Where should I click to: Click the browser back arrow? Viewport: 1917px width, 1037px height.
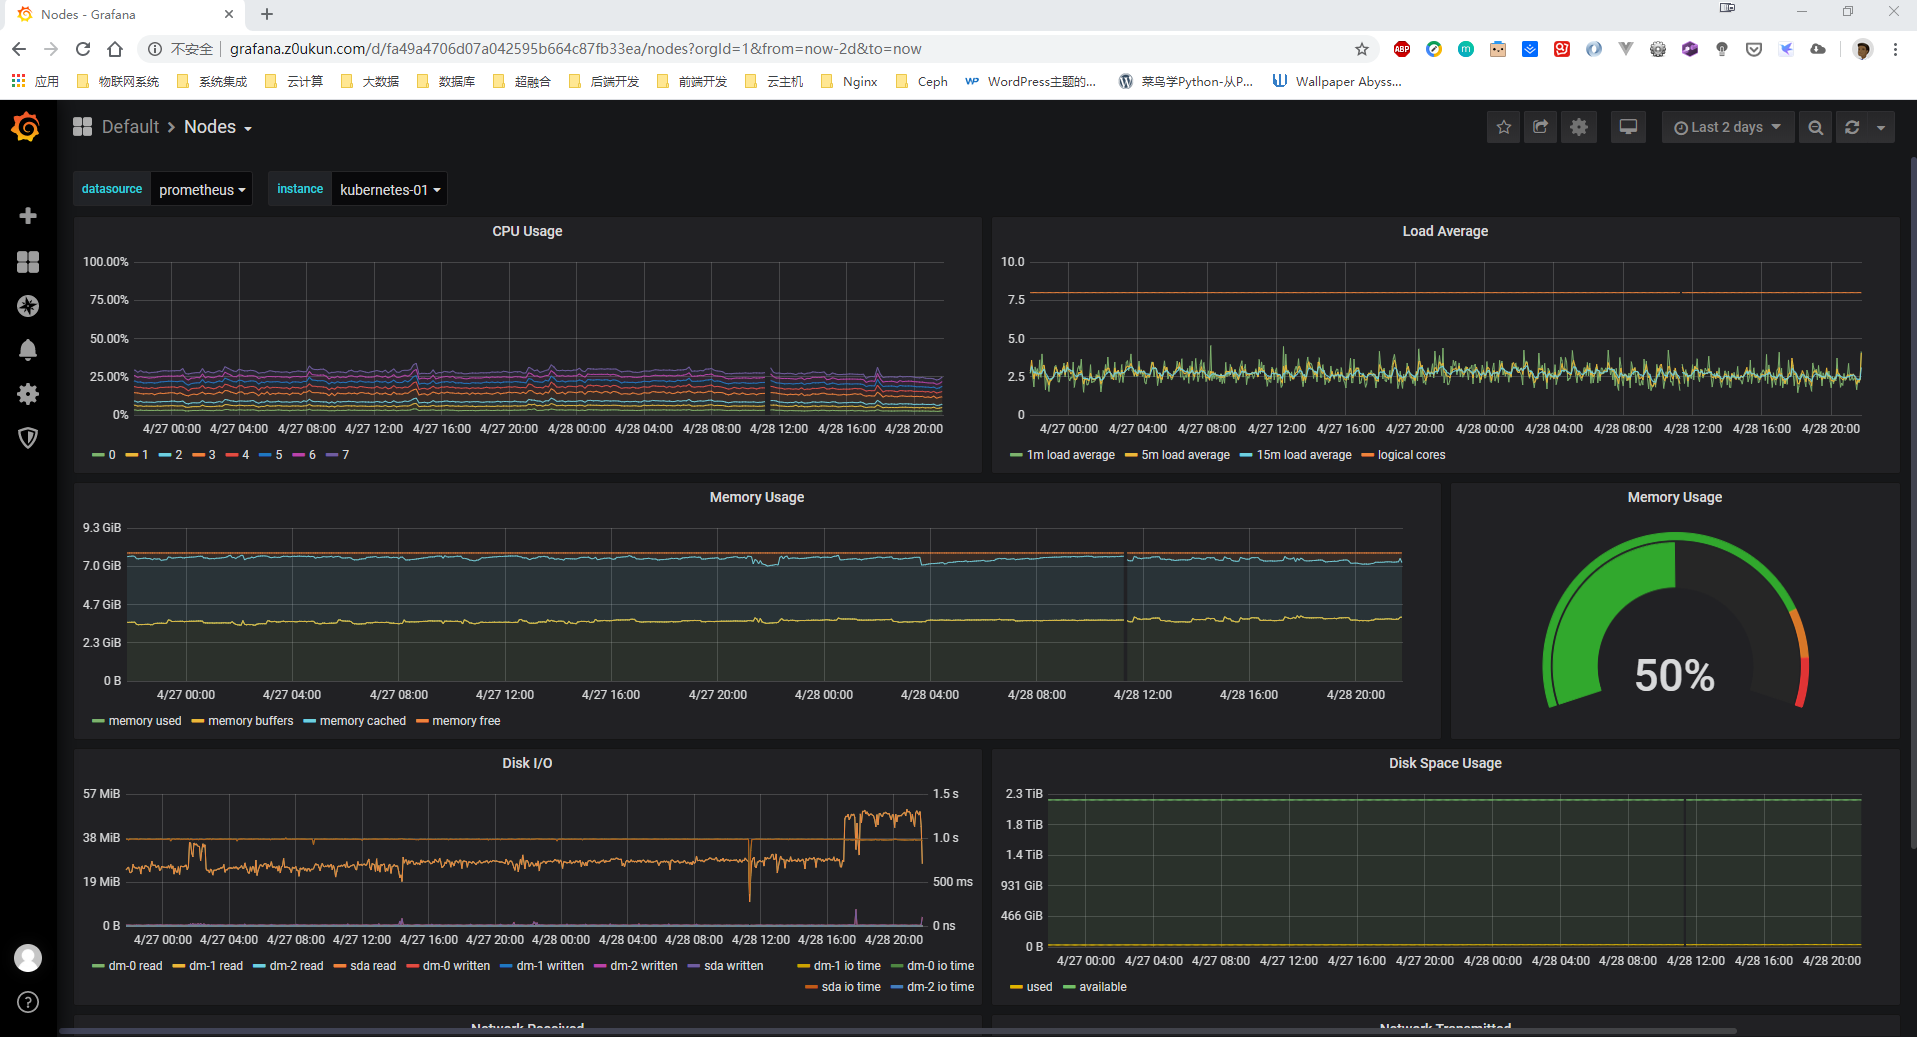(x=19, y=49)
